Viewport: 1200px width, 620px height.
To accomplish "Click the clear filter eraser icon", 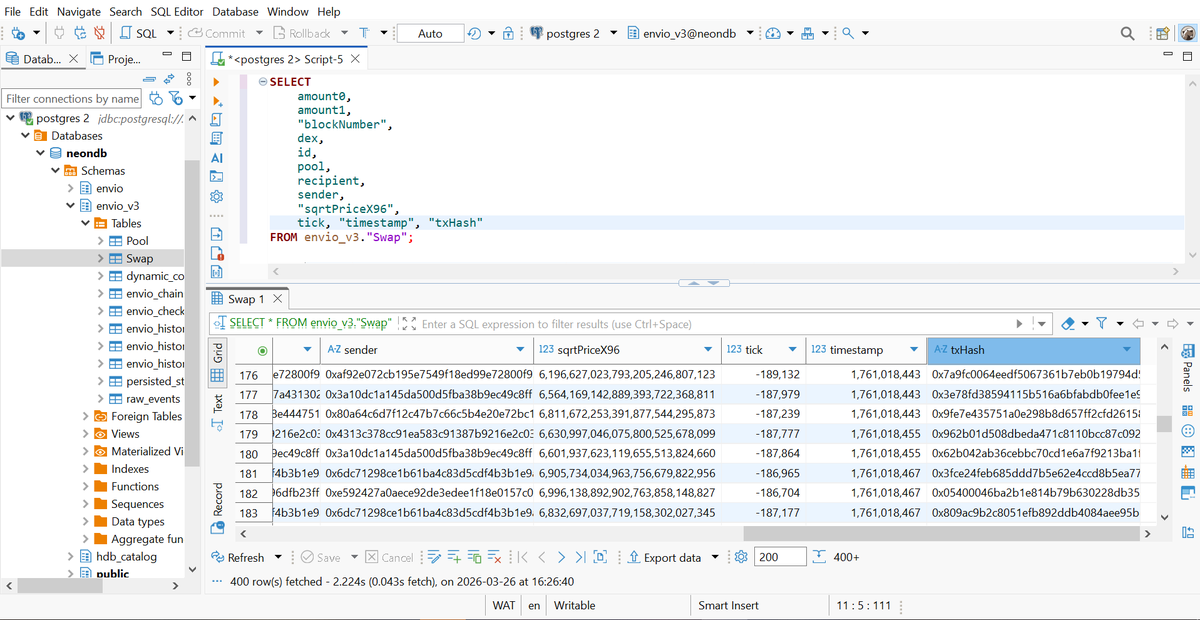I will pyautogui.click(x=1068, y=324).
